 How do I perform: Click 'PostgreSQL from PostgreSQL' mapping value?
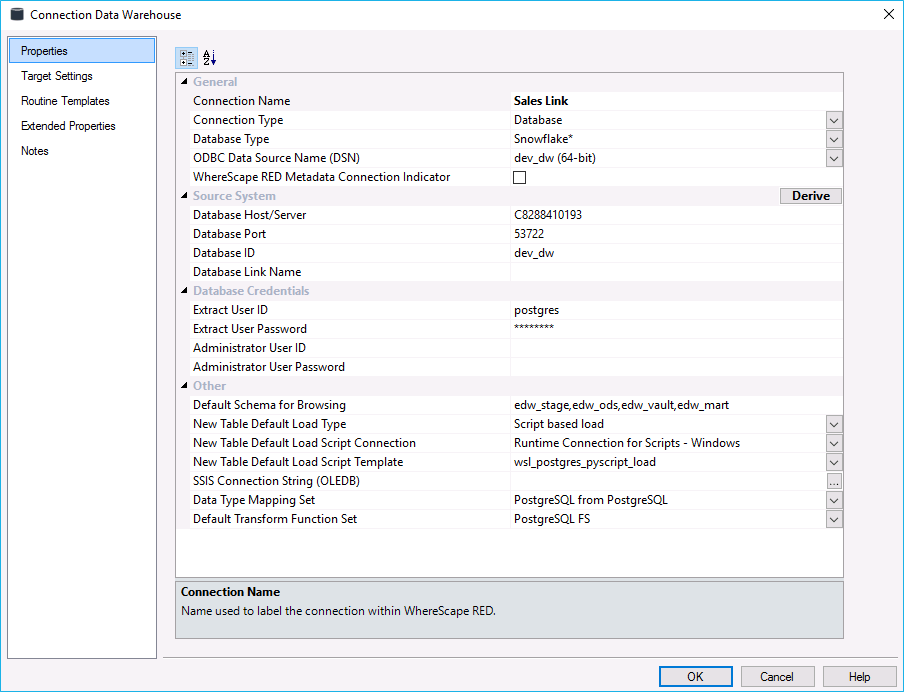coord(590,500)
